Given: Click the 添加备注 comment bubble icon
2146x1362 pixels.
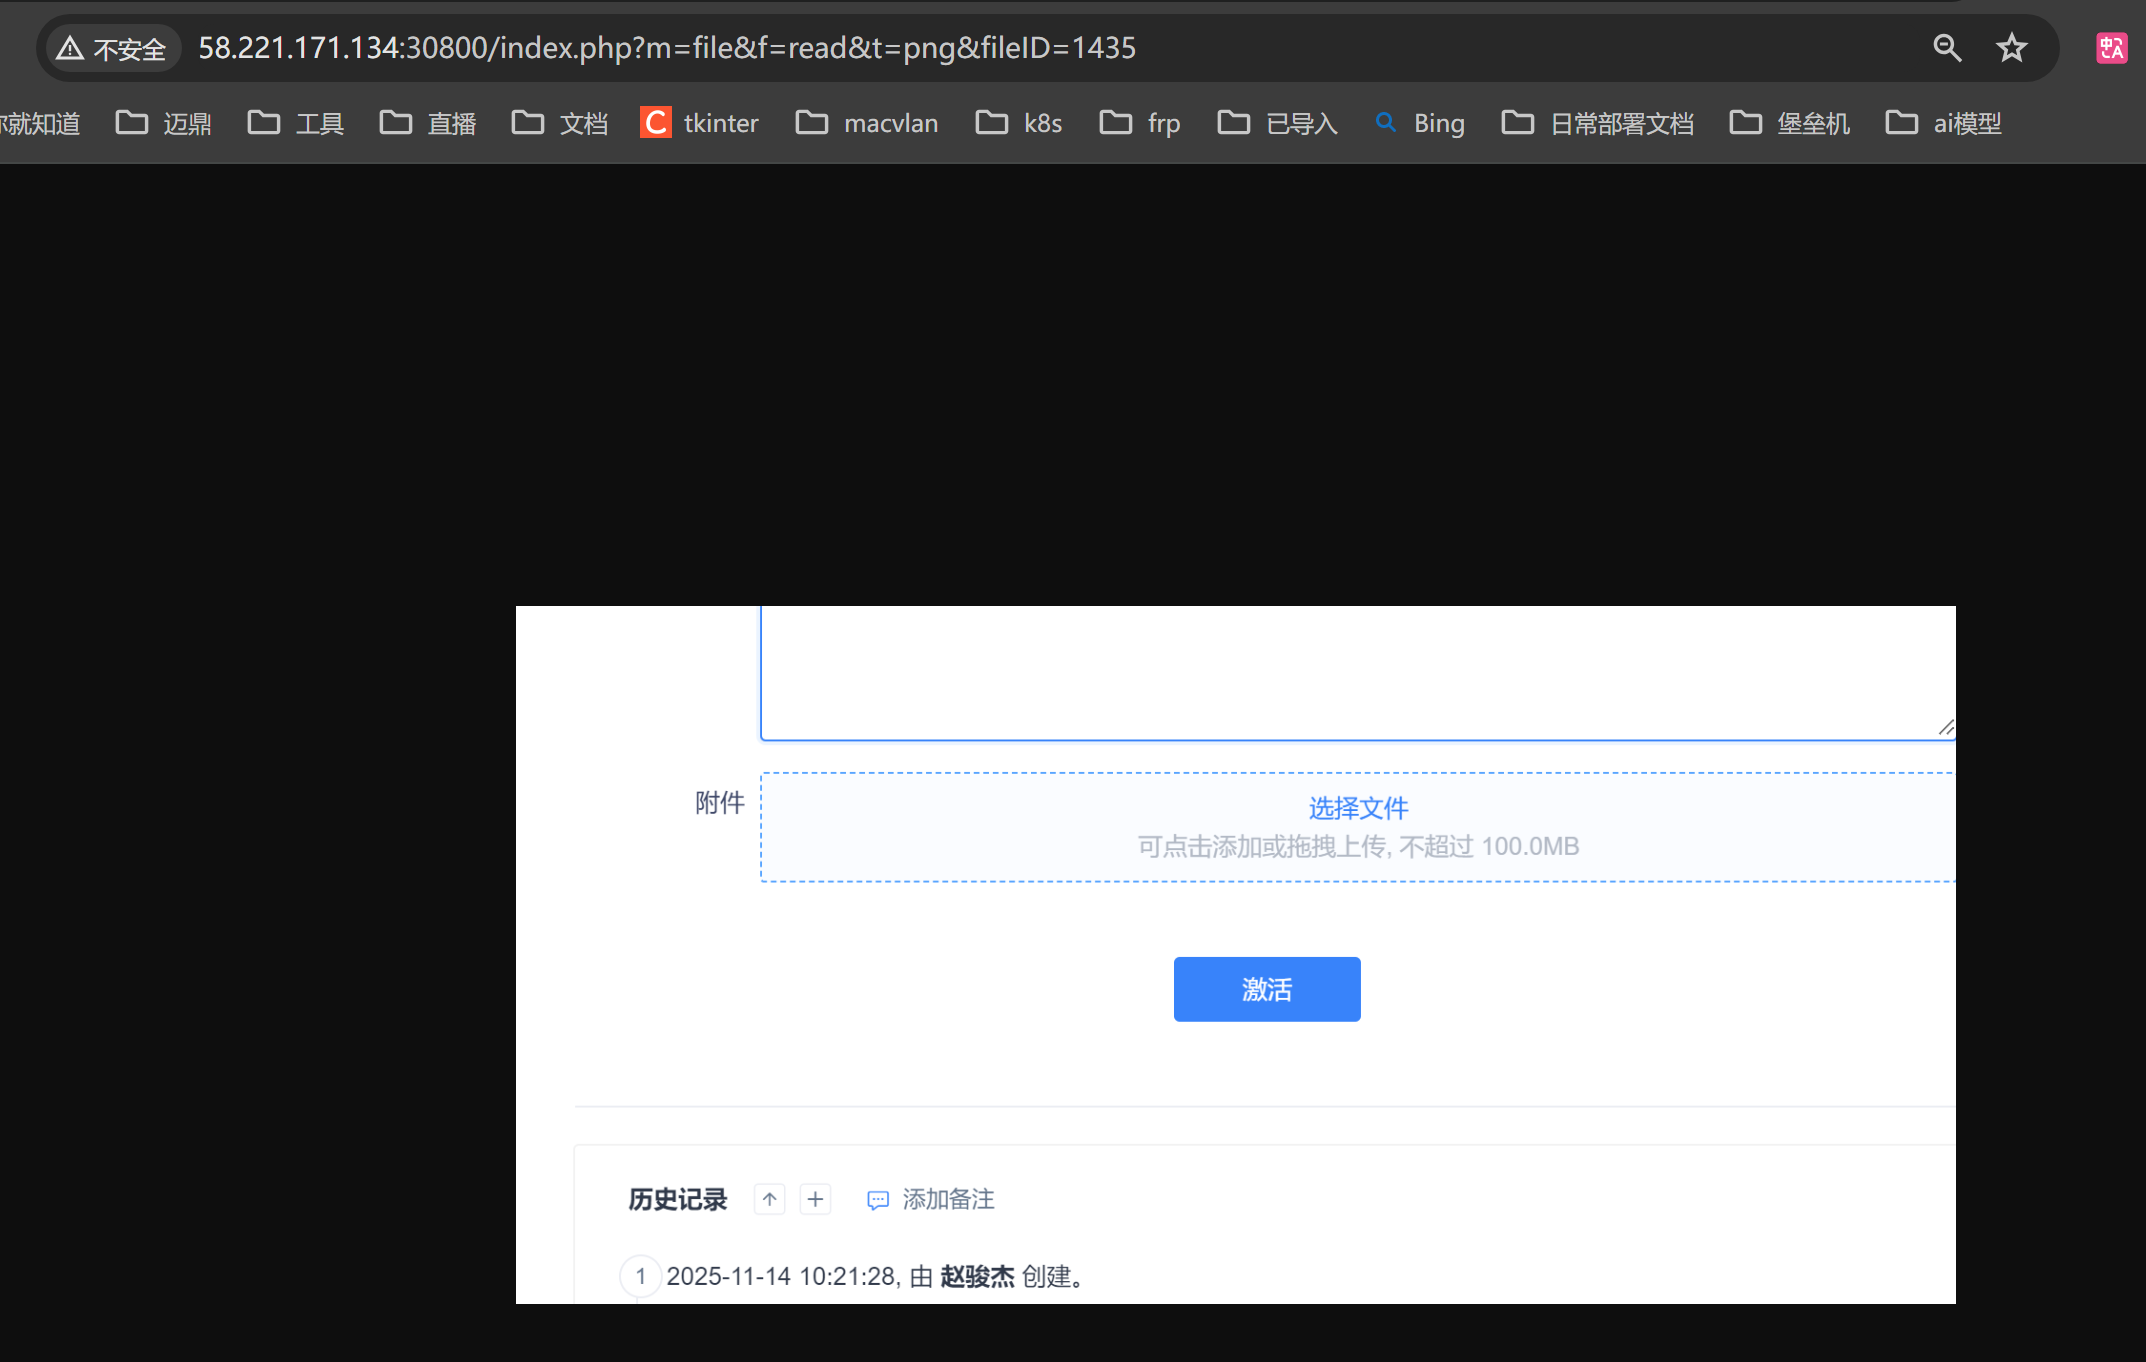Looking at the screenshot, I should pos(877,1200).
